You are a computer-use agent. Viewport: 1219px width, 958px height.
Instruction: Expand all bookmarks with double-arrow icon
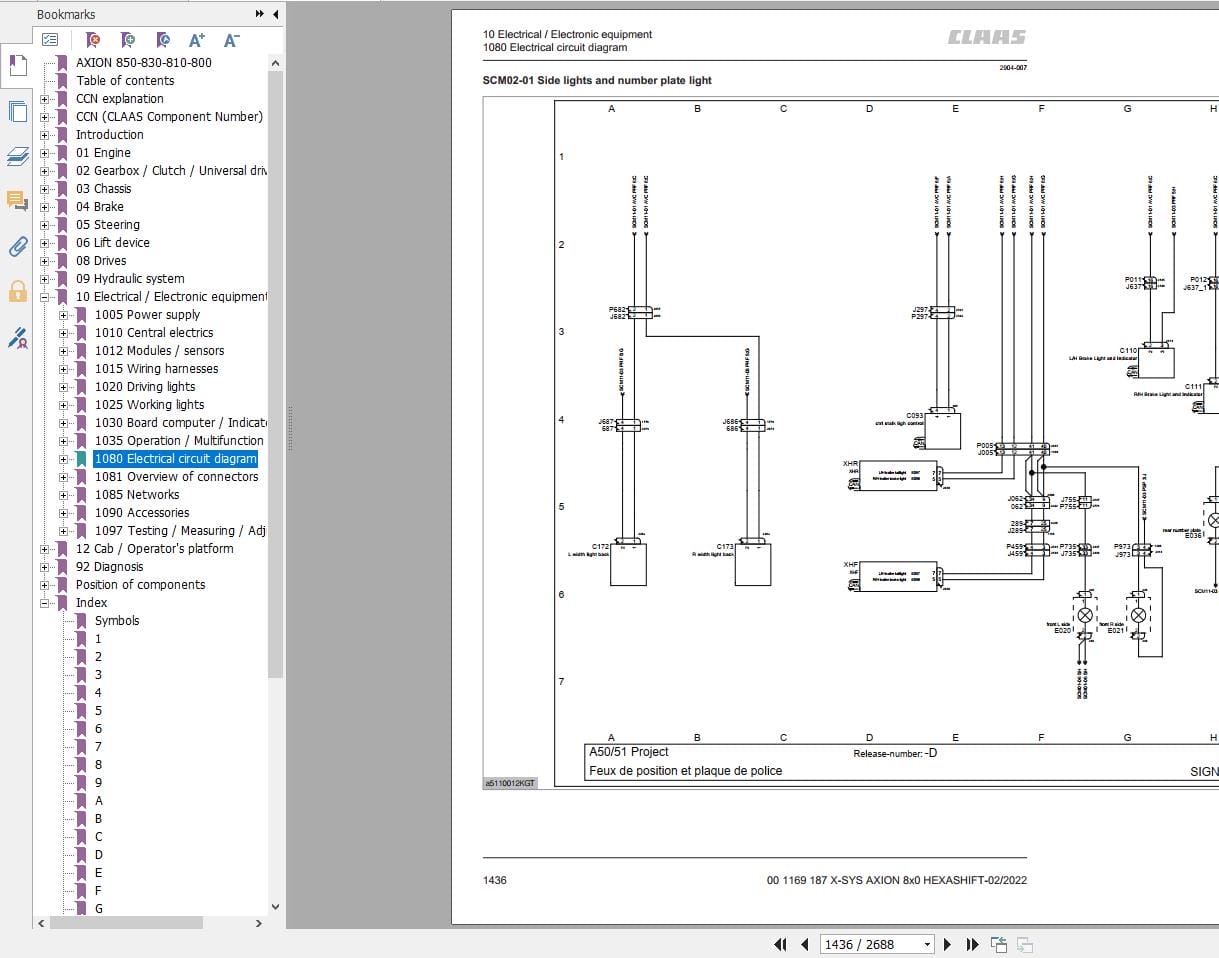click(260, 14)
